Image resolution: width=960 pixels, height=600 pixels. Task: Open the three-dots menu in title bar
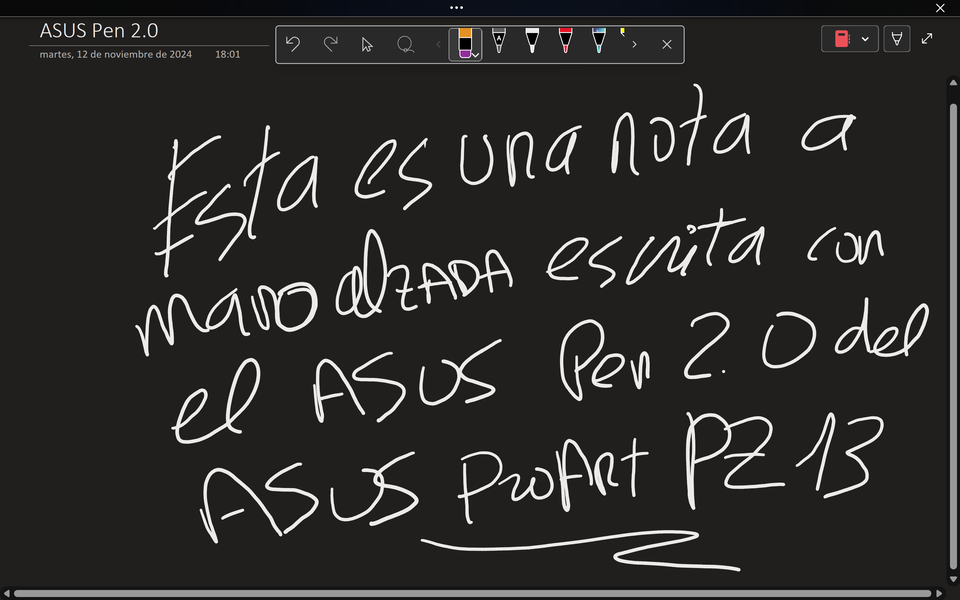click(456, 8)
